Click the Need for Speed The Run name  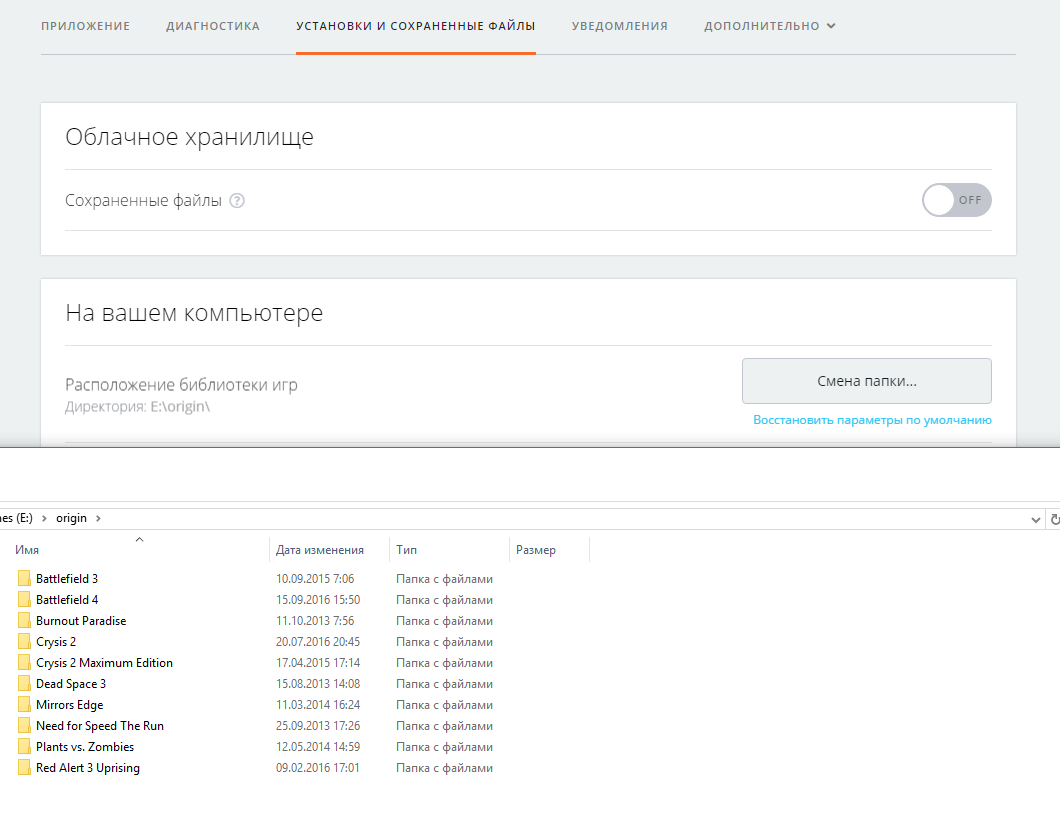pos(100,726)
